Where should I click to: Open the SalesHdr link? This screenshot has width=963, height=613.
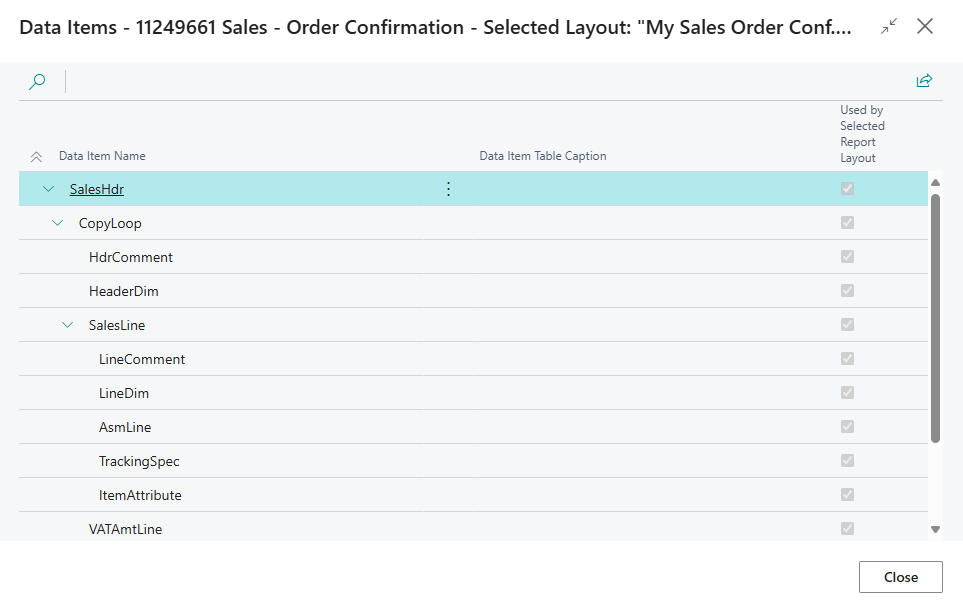coord(97,189)
